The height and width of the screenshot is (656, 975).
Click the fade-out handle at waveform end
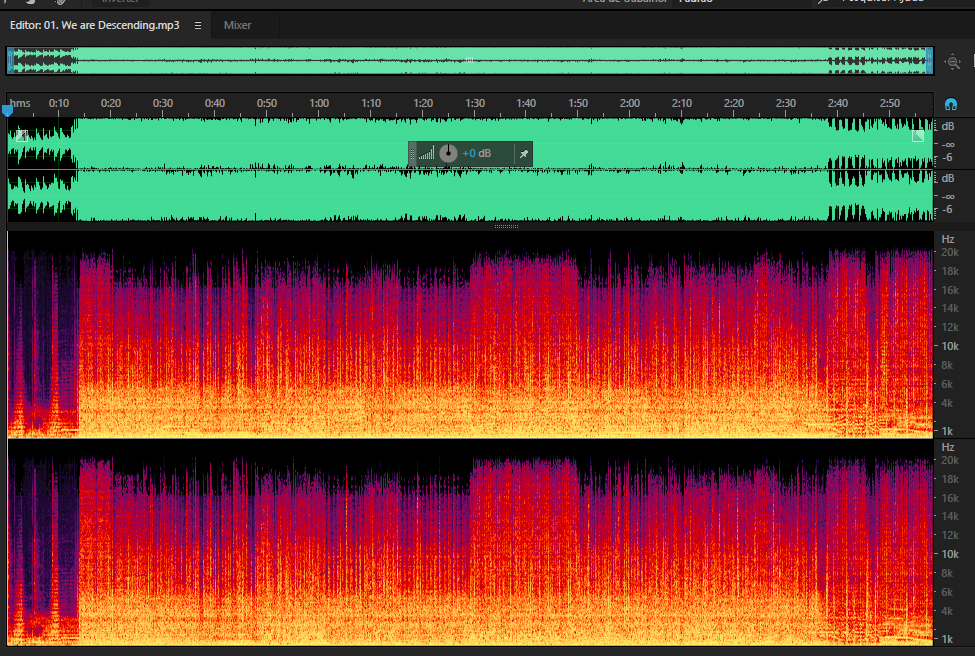[x=918, y=136]
